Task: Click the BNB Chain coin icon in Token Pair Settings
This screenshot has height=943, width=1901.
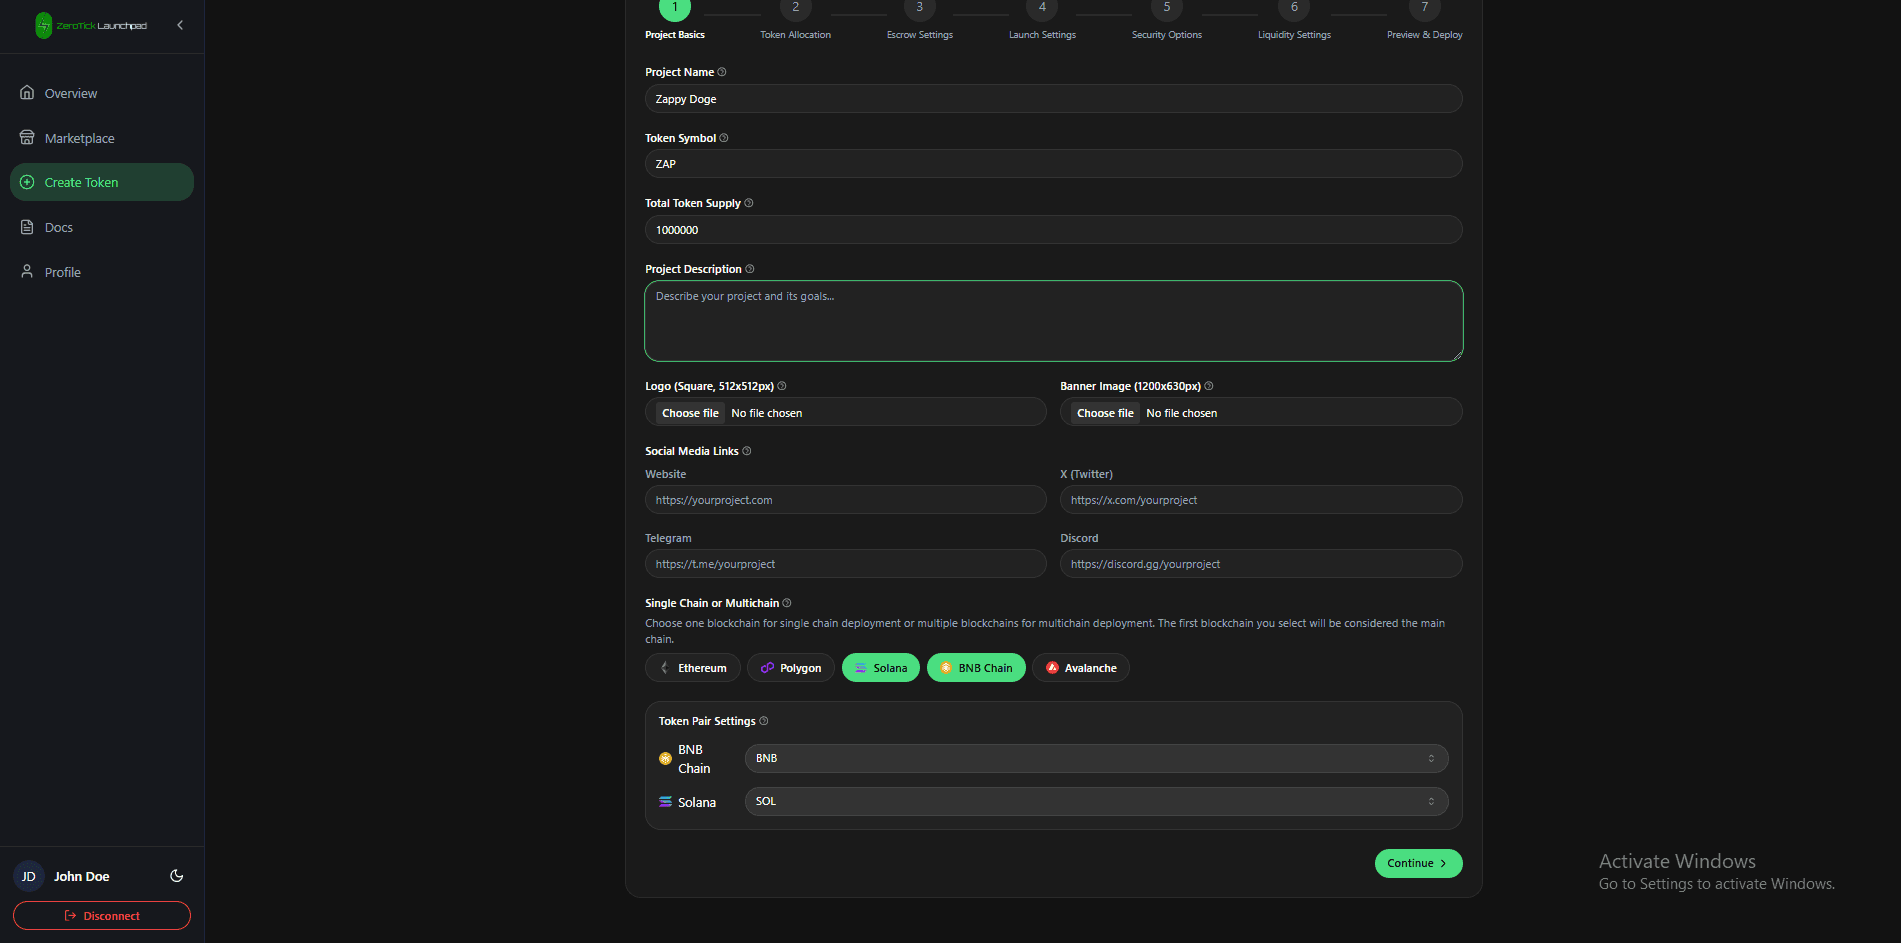Action: (665, 759)
